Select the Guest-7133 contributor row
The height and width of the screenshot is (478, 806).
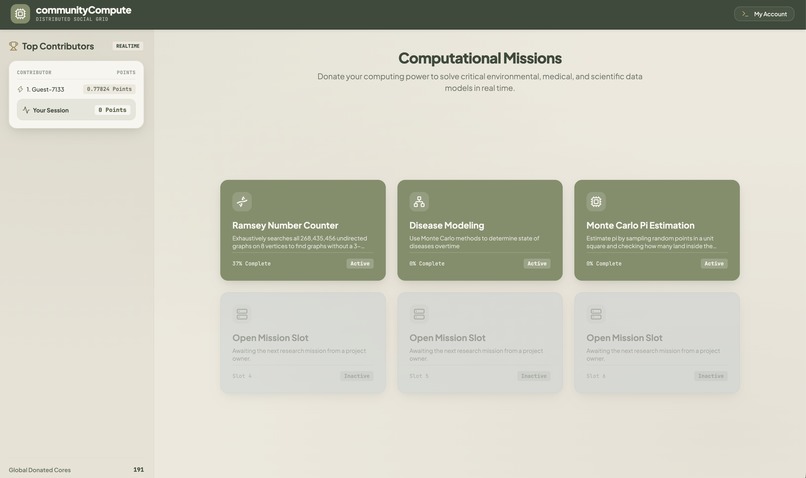tap(76, 89)
